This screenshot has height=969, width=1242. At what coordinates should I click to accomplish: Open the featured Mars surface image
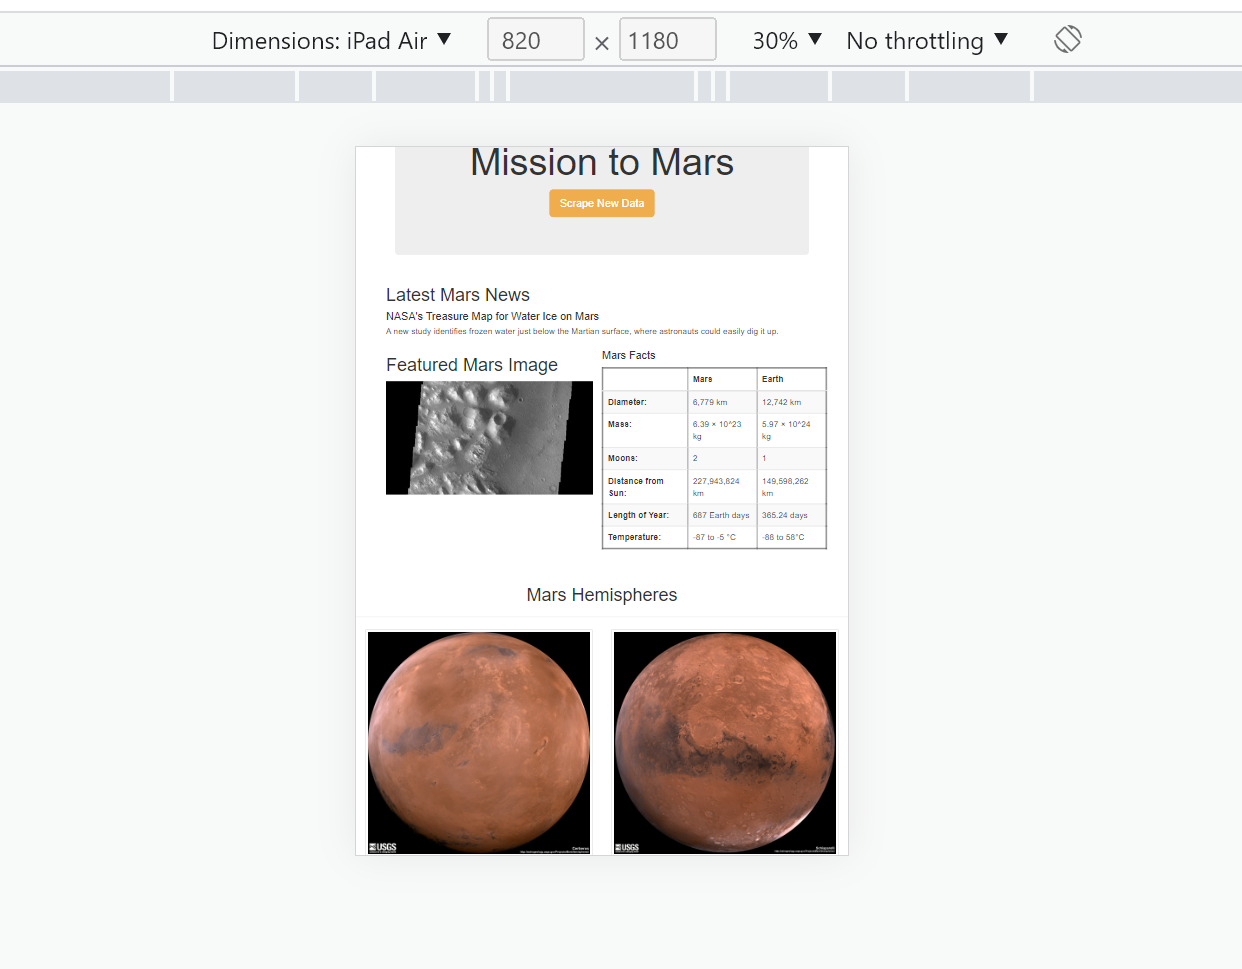(x=489, y=438)
